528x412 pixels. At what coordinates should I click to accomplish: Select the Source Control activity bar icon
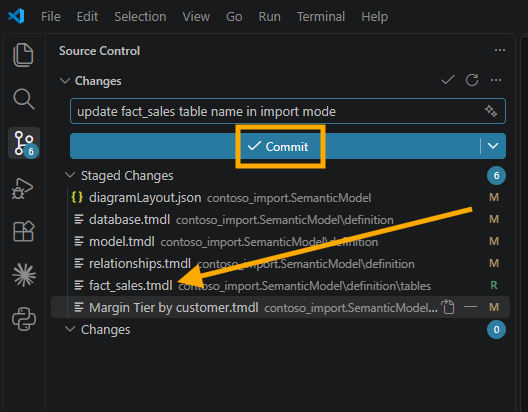pos(24,143)
